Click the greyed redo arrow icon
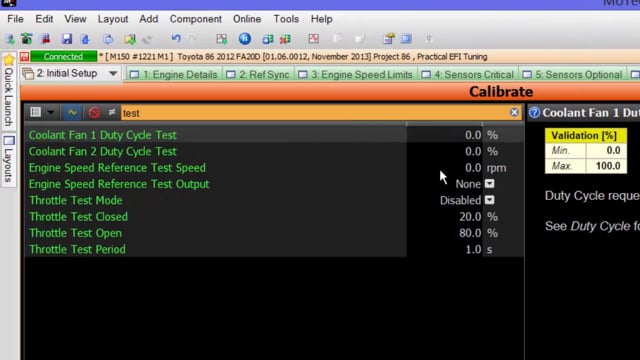Screen dimensions: 640x360 [x=193, y=39]
